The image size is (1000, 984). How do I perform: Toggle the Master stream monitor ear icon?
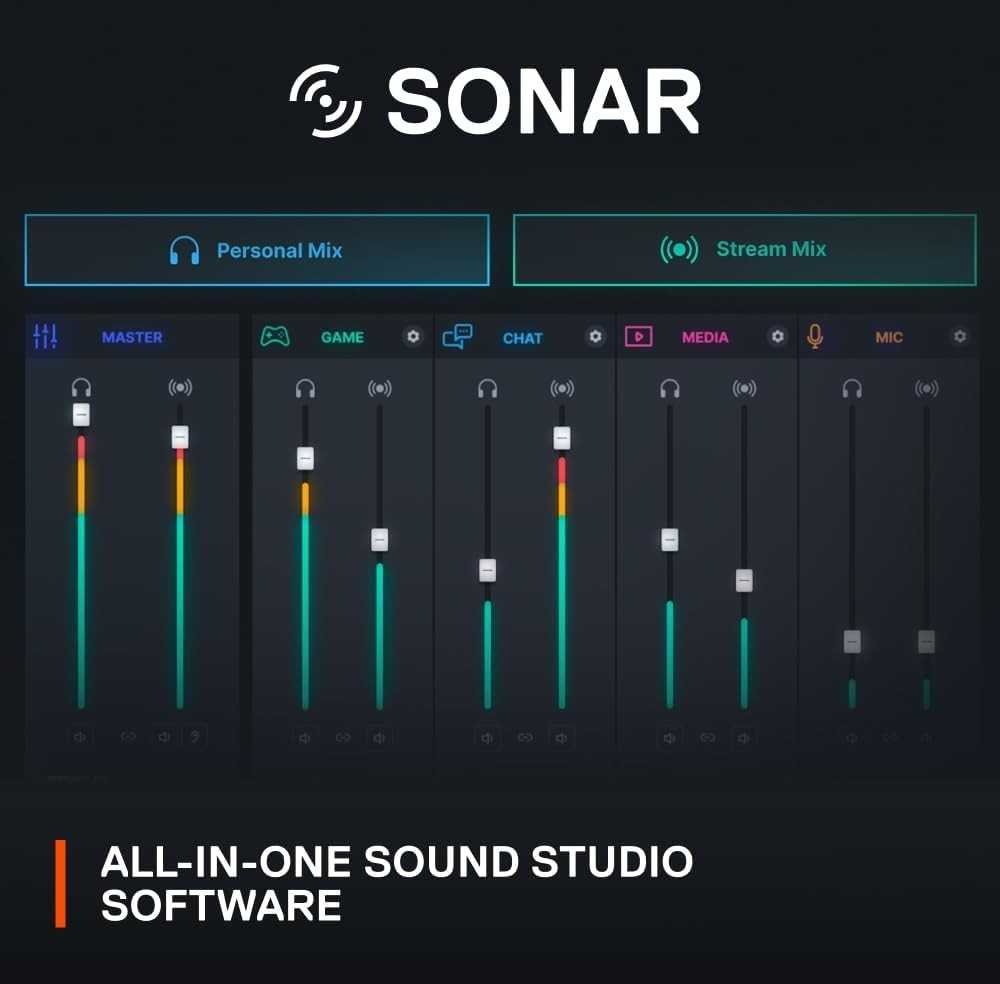pyautogui.click(x=195, y=737)
